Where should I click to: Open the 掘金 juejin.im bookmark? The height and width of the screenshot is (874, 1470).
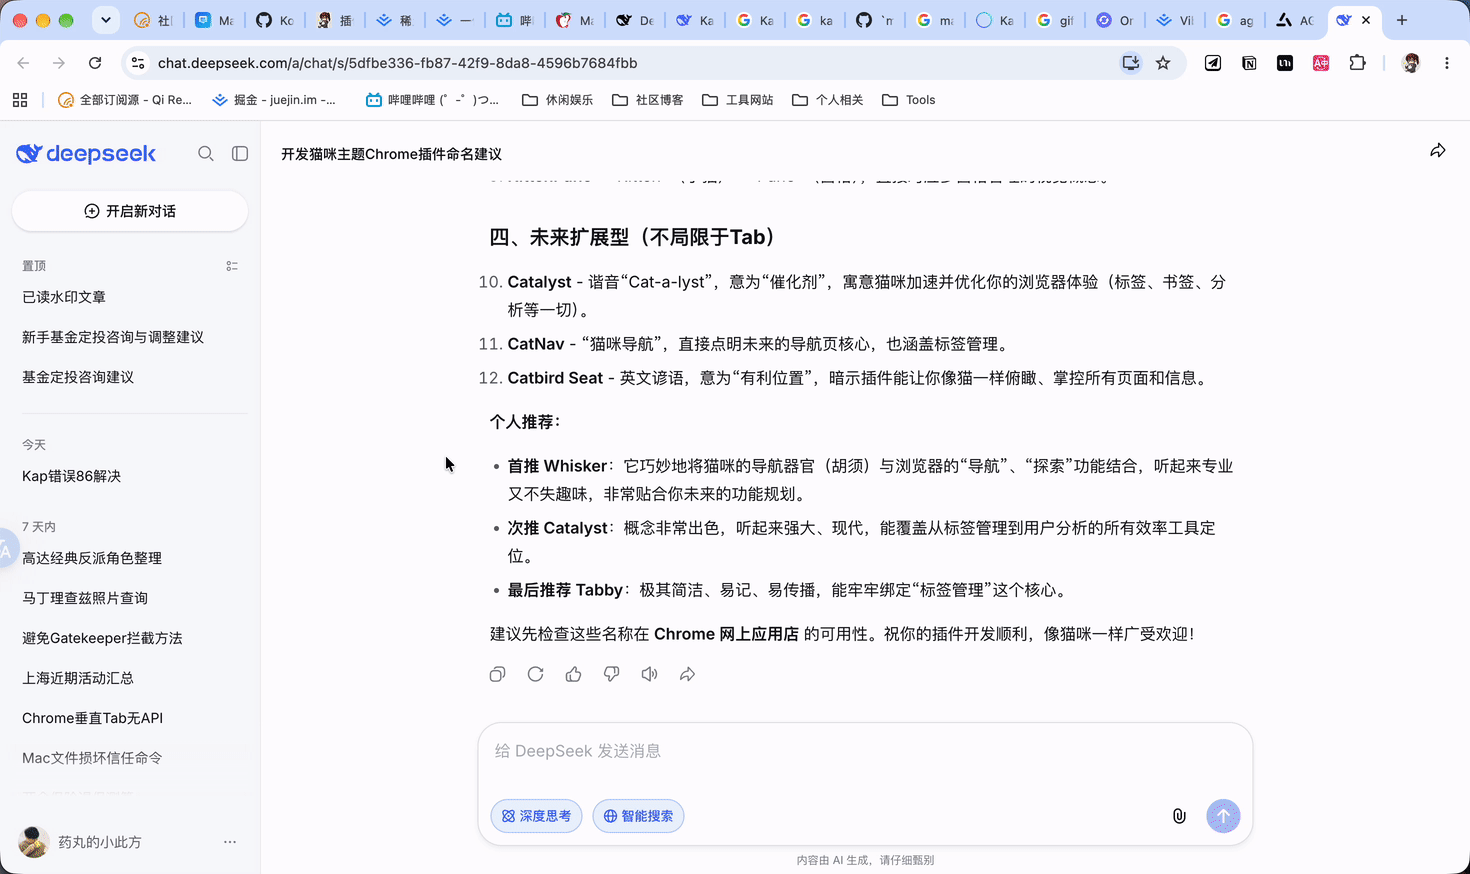(274, 100)
